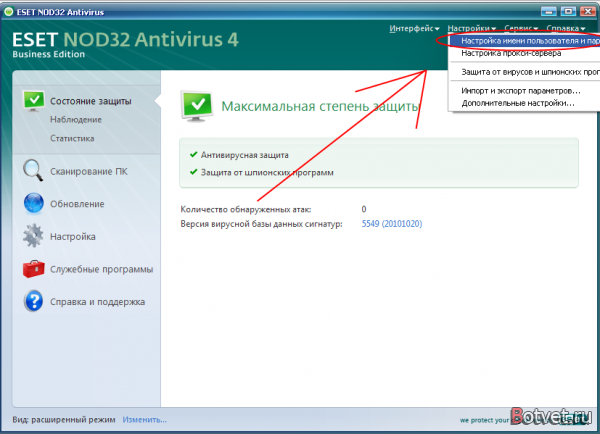Go to Сканирование ПК
The height and width of the screenshot is (434, 600).
pyautogui.click(x=89, y=171)
